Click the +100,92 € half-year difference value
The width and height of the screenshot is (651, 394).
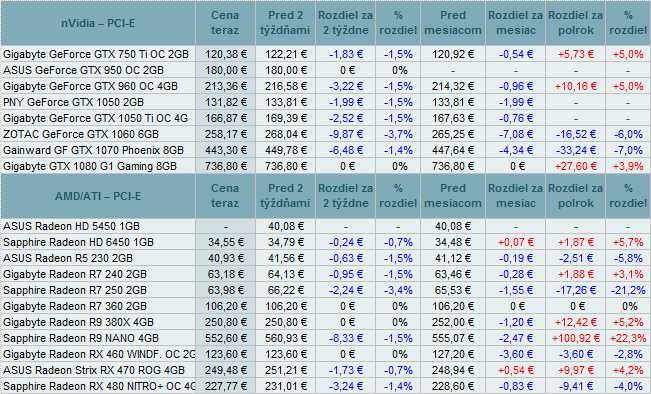pyautogui.click(x=576, y=338)
